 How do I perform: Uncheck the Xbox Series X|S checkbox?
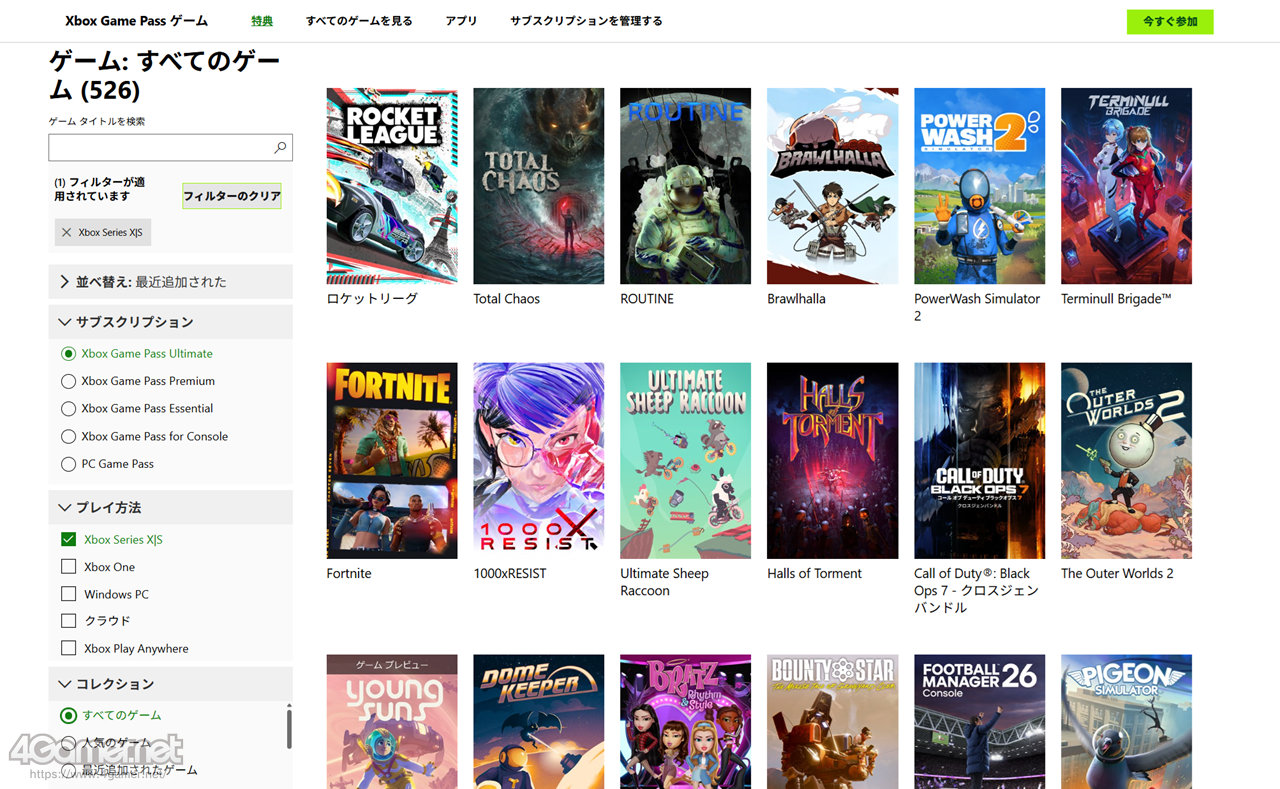(x=69, y=539)
